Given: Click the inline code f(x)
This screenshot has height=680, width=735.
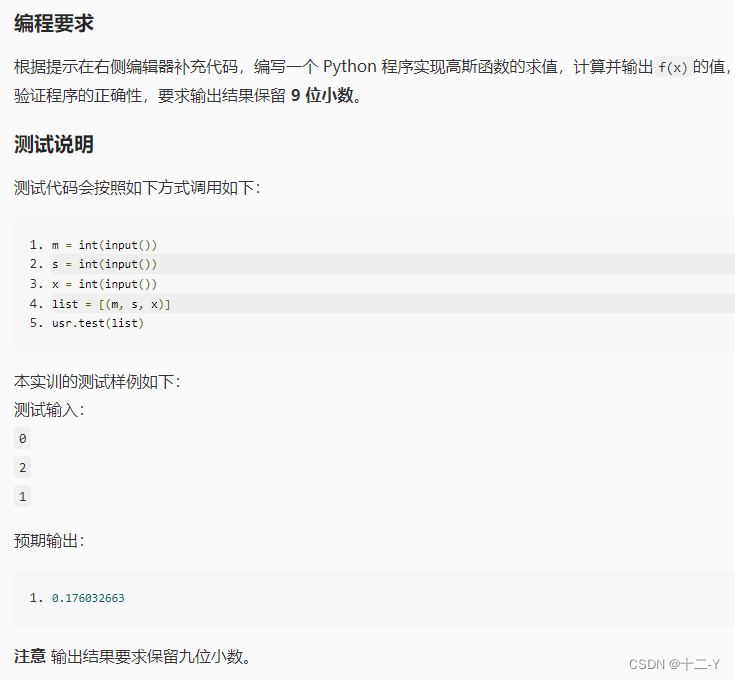Looking at the screenshot, I should [673, 67].
